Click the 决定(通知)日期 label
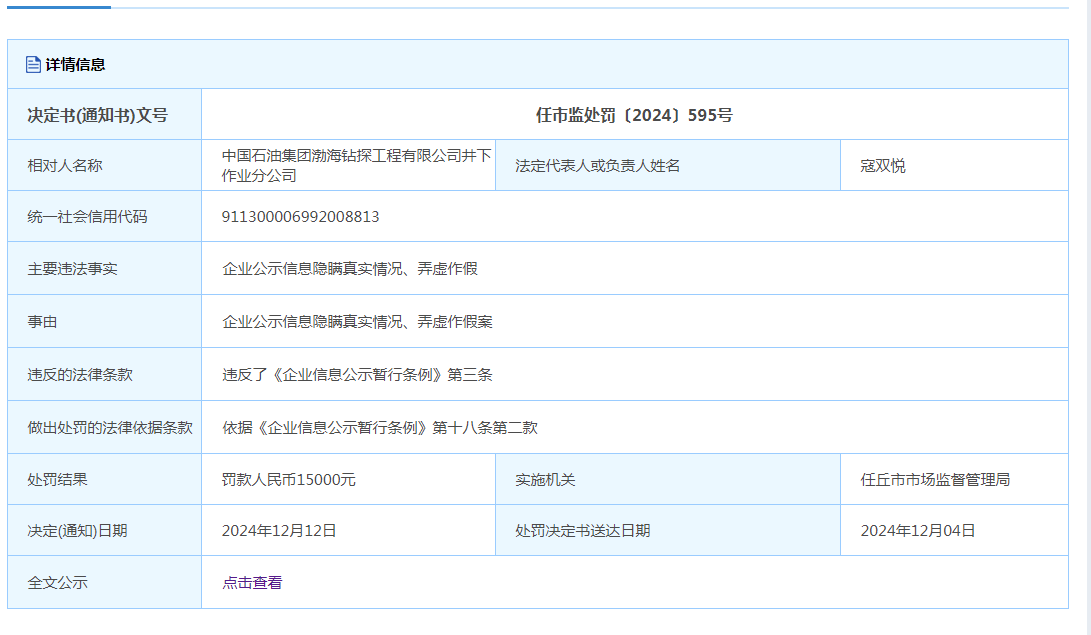The width and height of the screenshot is (1091, 635). pos(77,531)
